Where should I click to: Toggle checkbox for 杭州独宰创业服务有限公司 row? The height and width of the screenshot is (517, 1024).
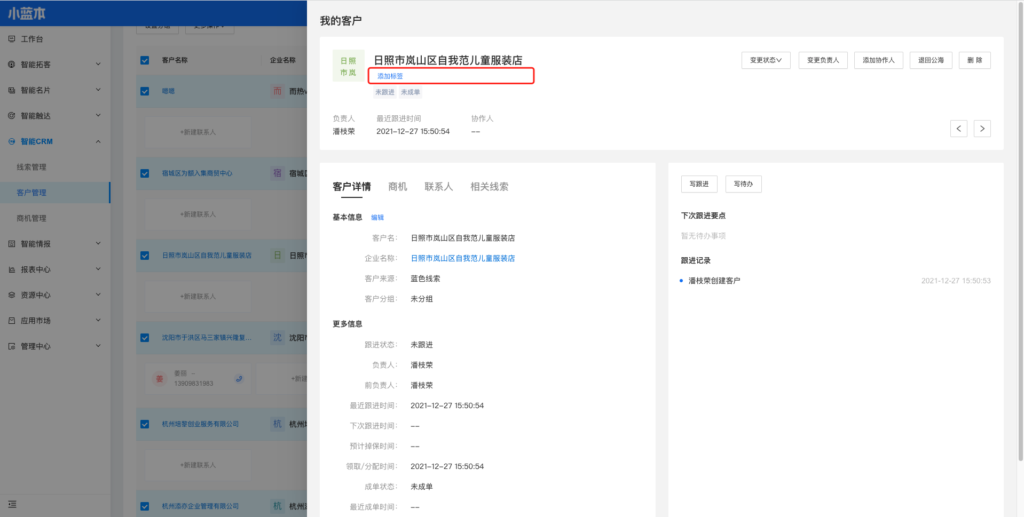[x=145, y=423]
